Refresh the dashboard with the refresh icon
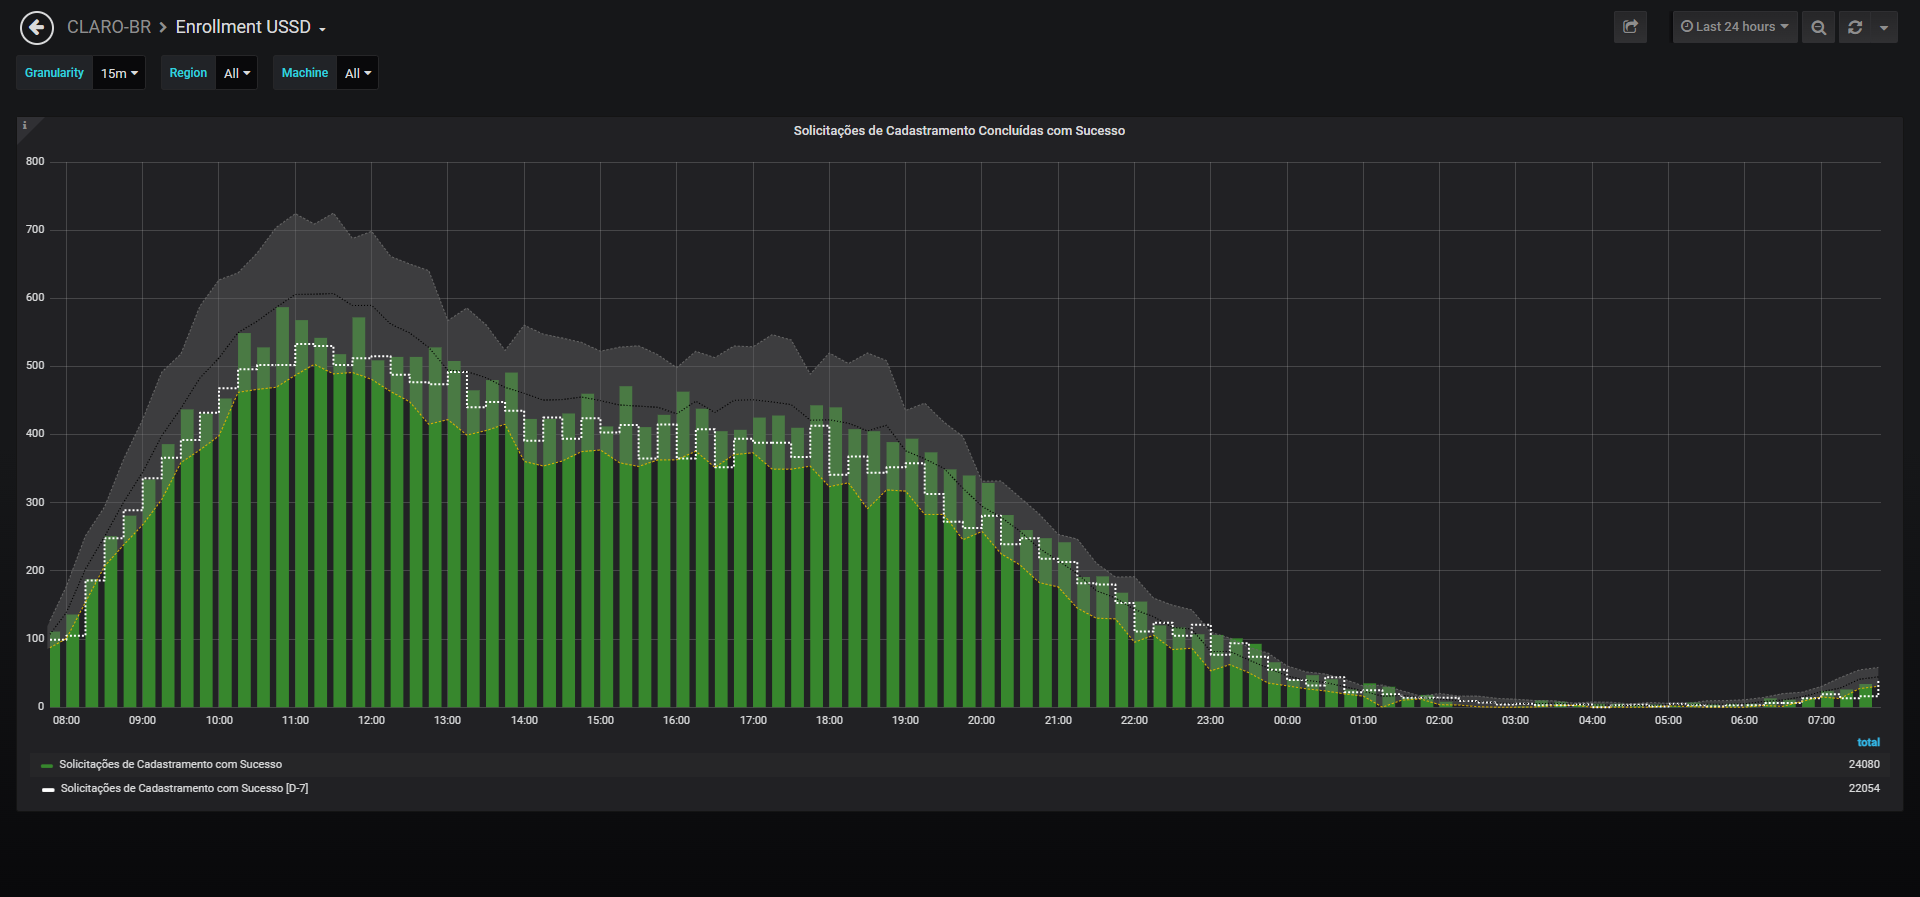Screen dimensions: 1920x897 (x=1855, y=27)
